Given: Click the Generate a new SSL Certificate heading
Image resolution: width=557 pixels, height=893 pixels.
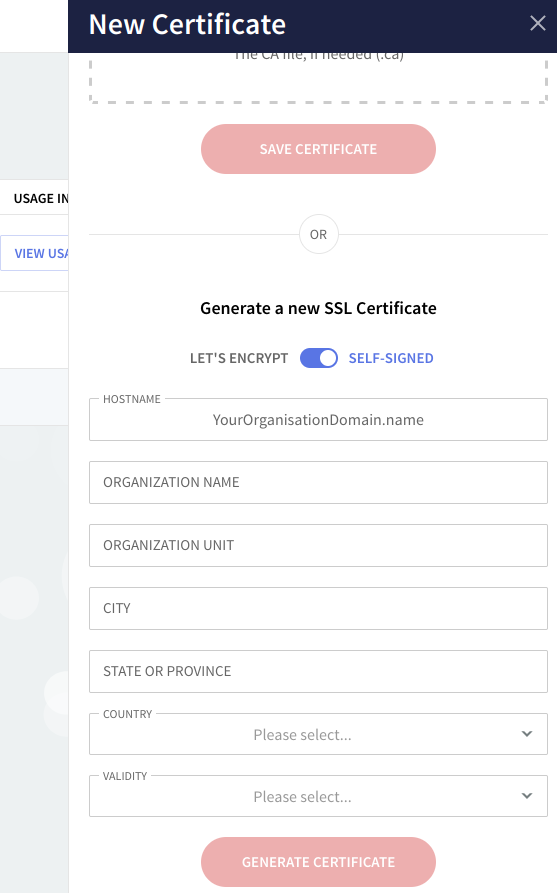Looking at the screenshot, I should pyautogui.click(x=318, y=308).
